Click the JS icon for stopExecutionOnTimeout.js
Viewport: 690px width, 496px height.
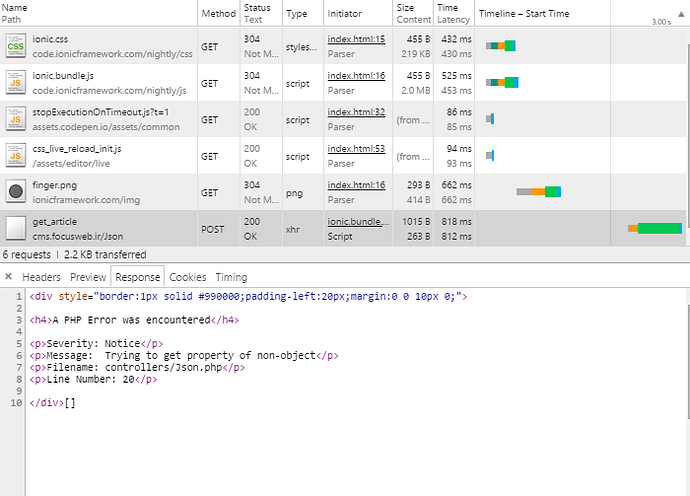pyautogui.click(x=15, y=119)
